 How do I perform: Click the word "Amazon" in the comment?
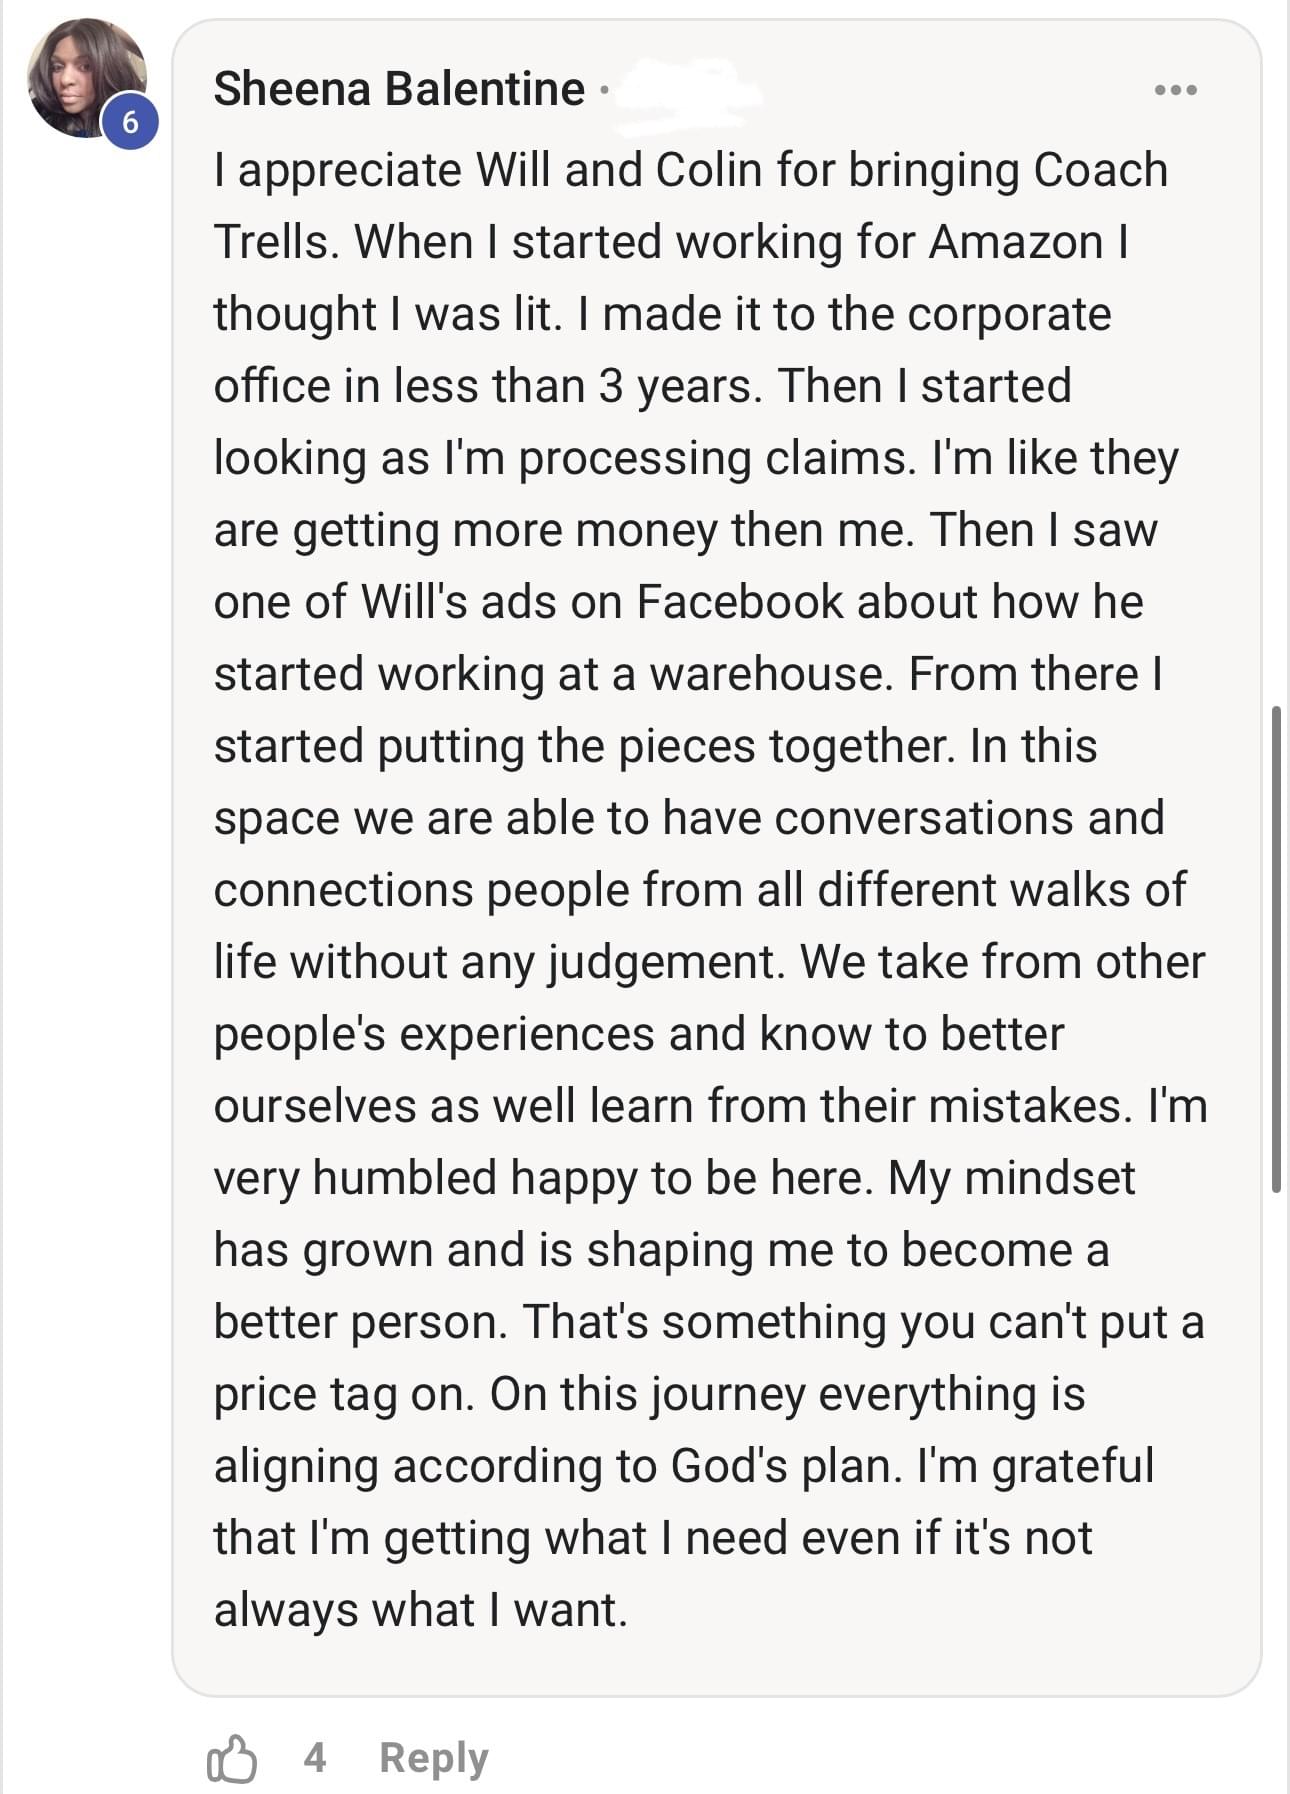pyautogui.click(x=1015, y=242)
